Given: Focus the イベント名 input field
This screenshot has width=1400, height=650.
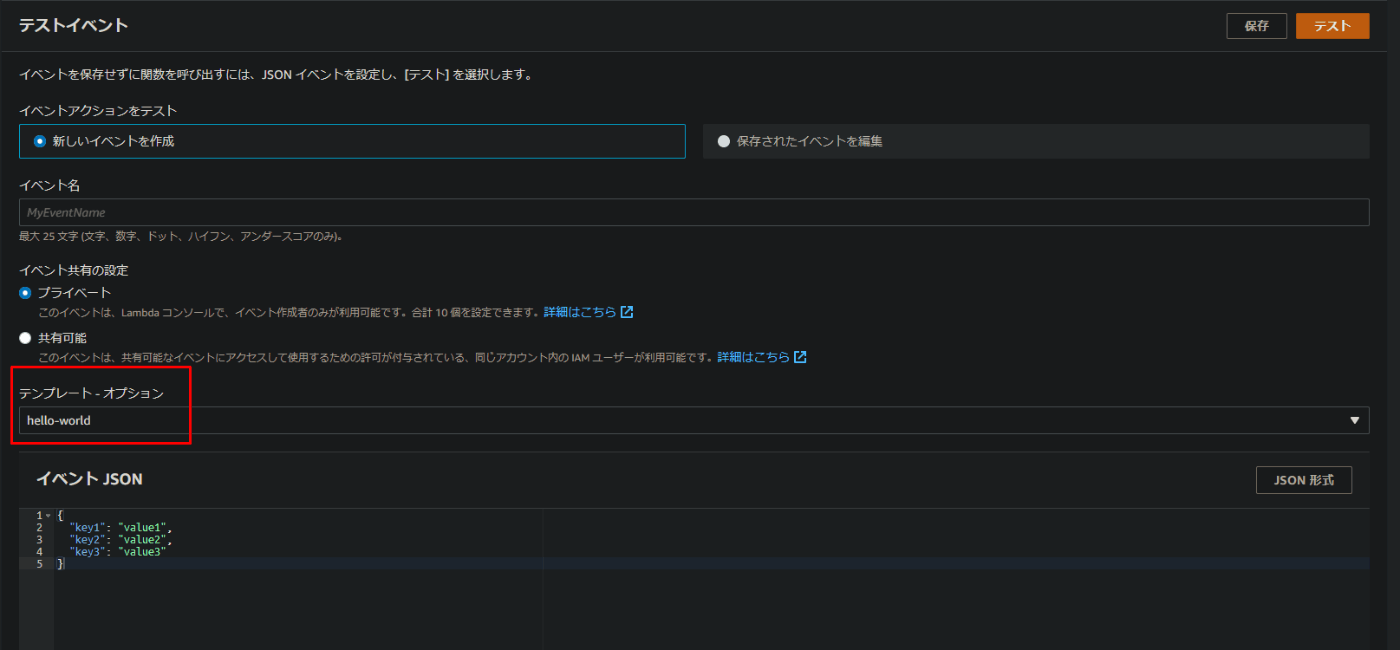Looking at the screenshot, I should click(x=694, y=212).
